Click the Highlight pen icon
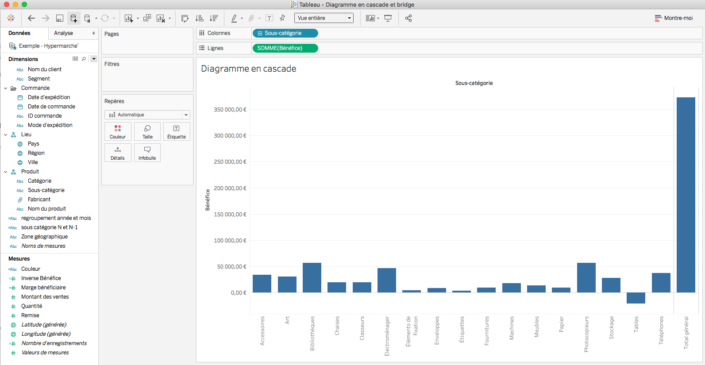 point(234,18)
